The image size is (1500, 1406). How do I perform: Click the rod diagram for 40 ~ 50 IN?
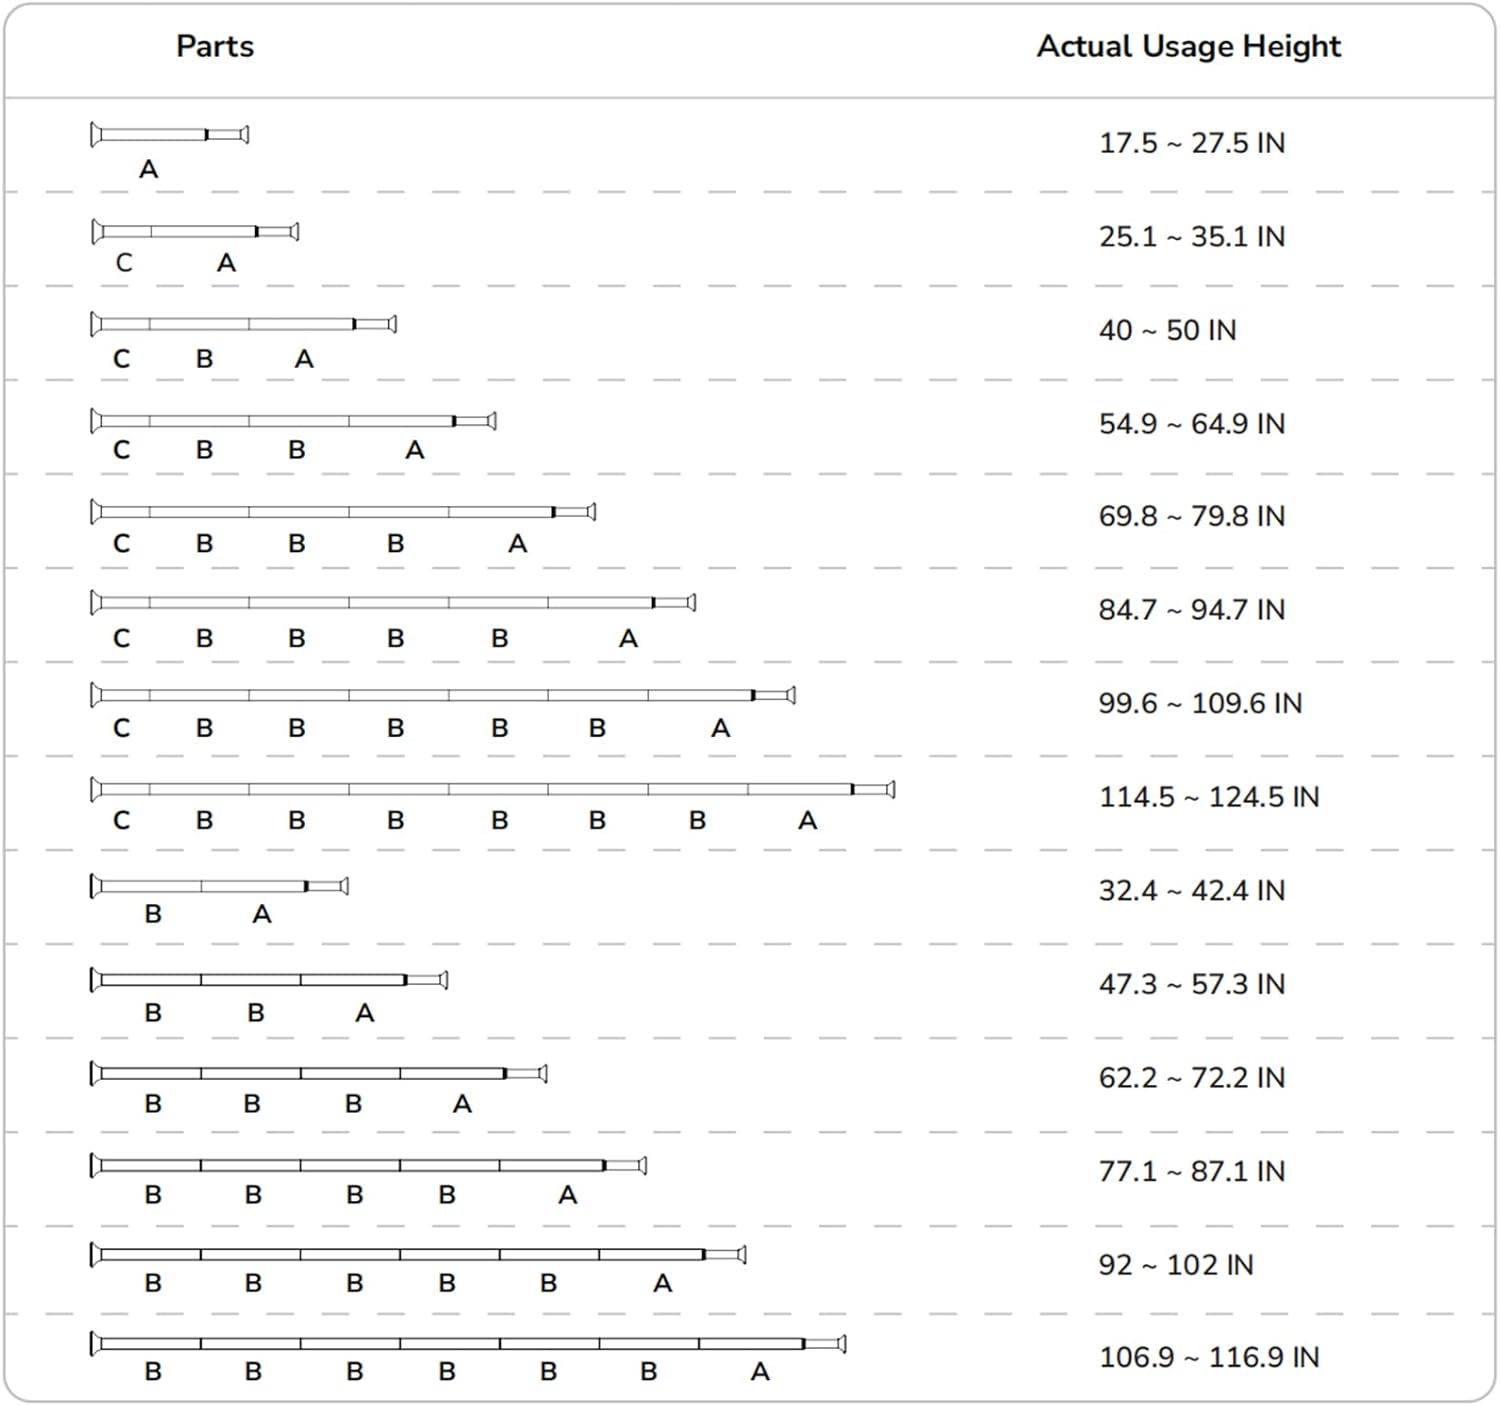(243, 324)
